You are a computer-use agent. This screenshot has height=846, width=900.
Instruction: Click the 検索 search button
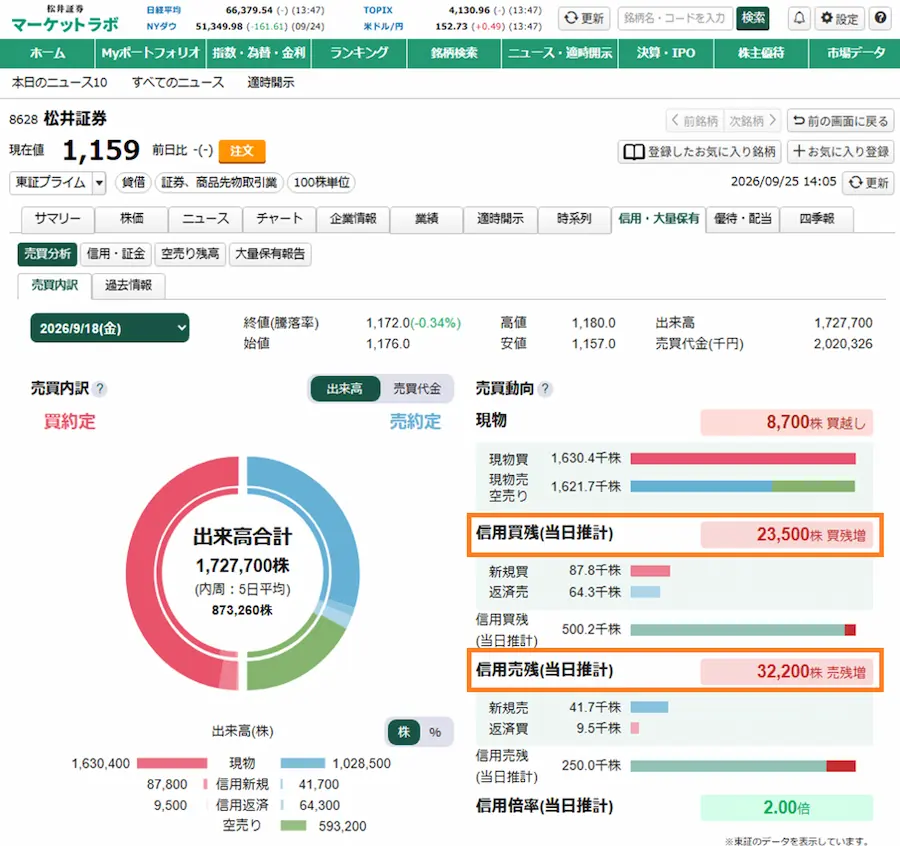(x=752, y=18)
